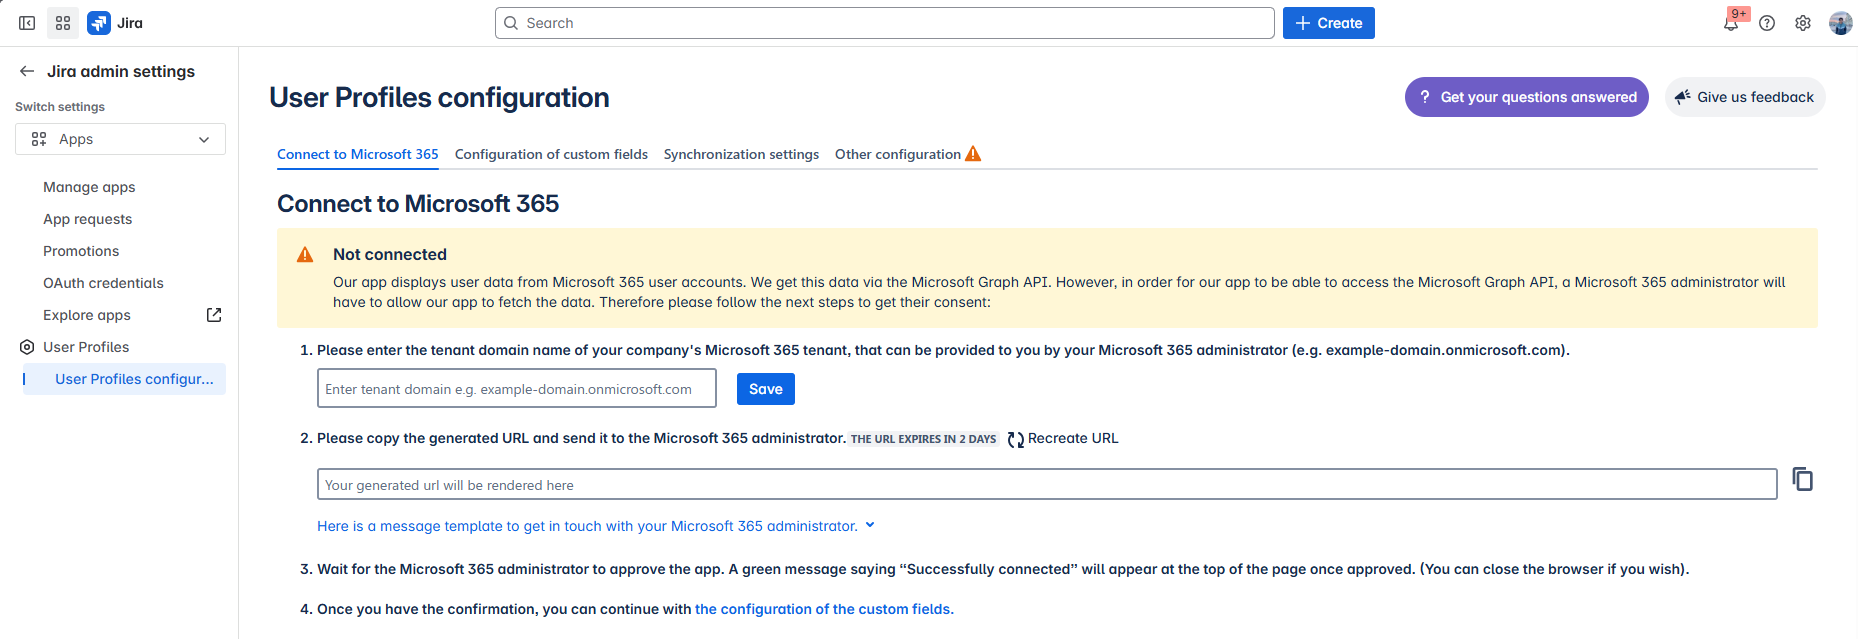Go back using the arrow beside Jira admin settings
This screenshot has width=1858, height=639.
[27, 71]
